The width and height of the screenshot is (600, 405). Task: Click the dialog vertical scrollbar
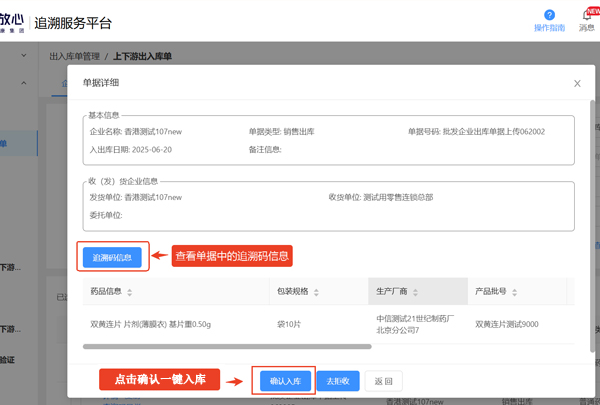[x=592, y=226]
